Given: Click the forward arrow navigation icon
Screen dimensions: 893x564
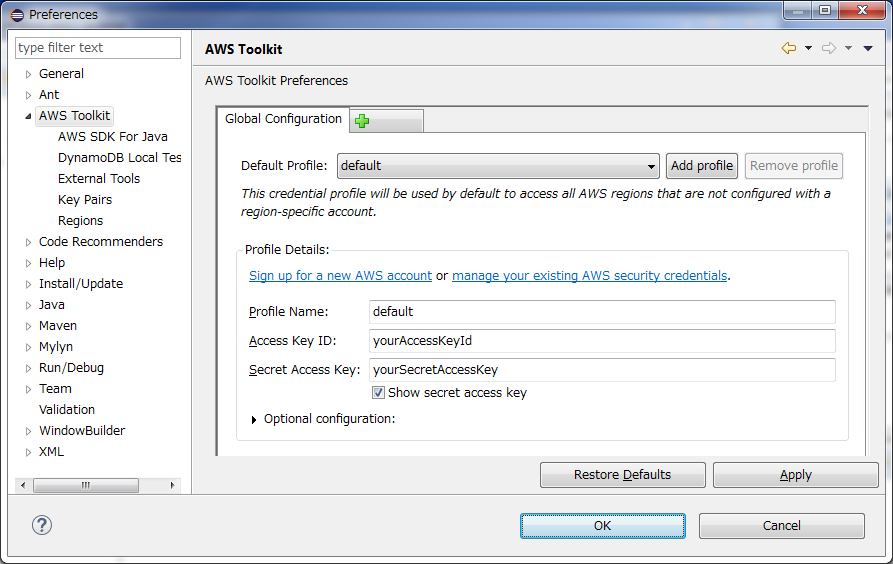Looking at the screenshot, I should [x=829, y=48].
